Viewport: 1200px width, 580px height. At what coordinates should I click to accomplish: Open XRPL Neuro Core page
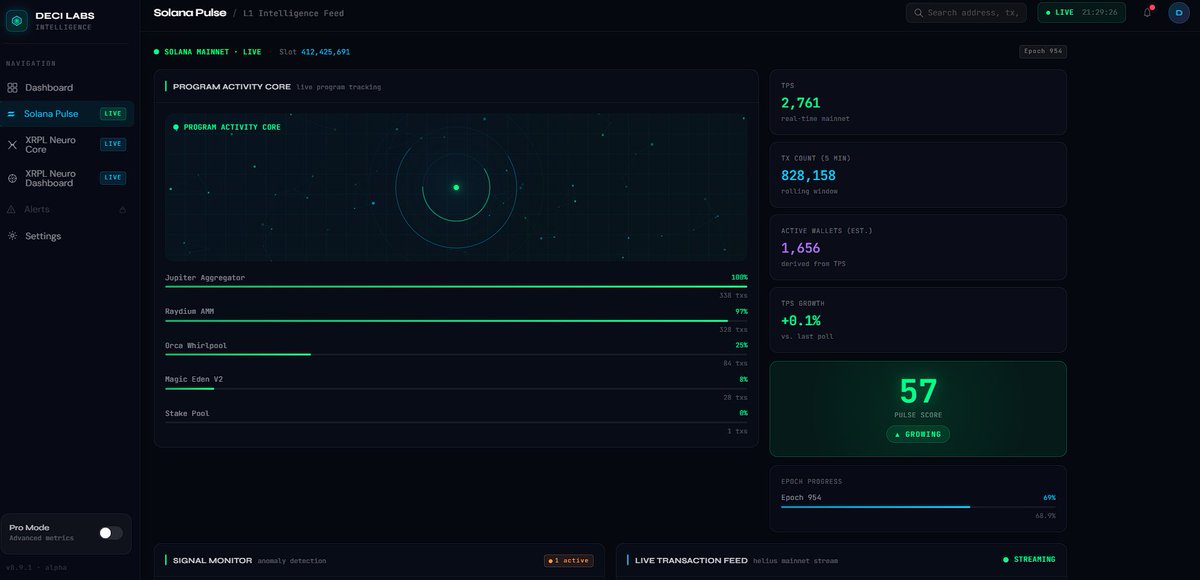(x=67, y=144)
